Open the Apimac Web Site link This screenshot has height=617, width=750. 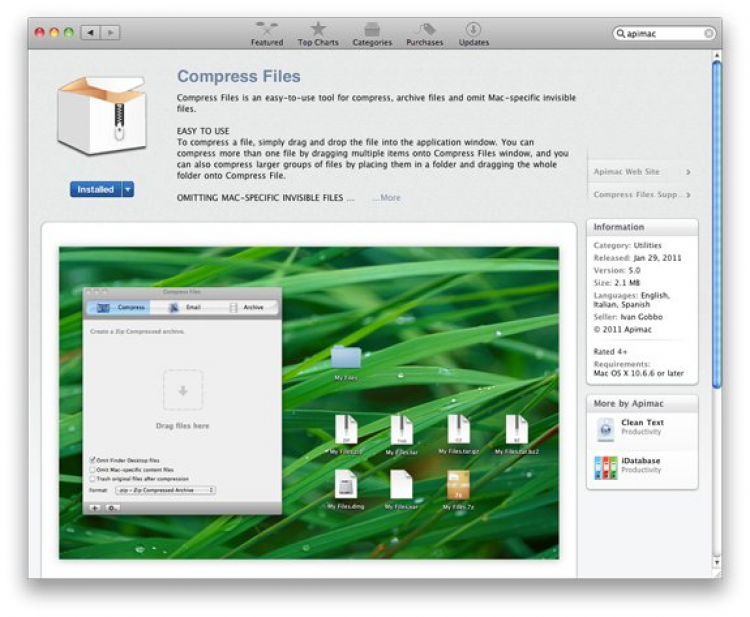coord(641,172)
